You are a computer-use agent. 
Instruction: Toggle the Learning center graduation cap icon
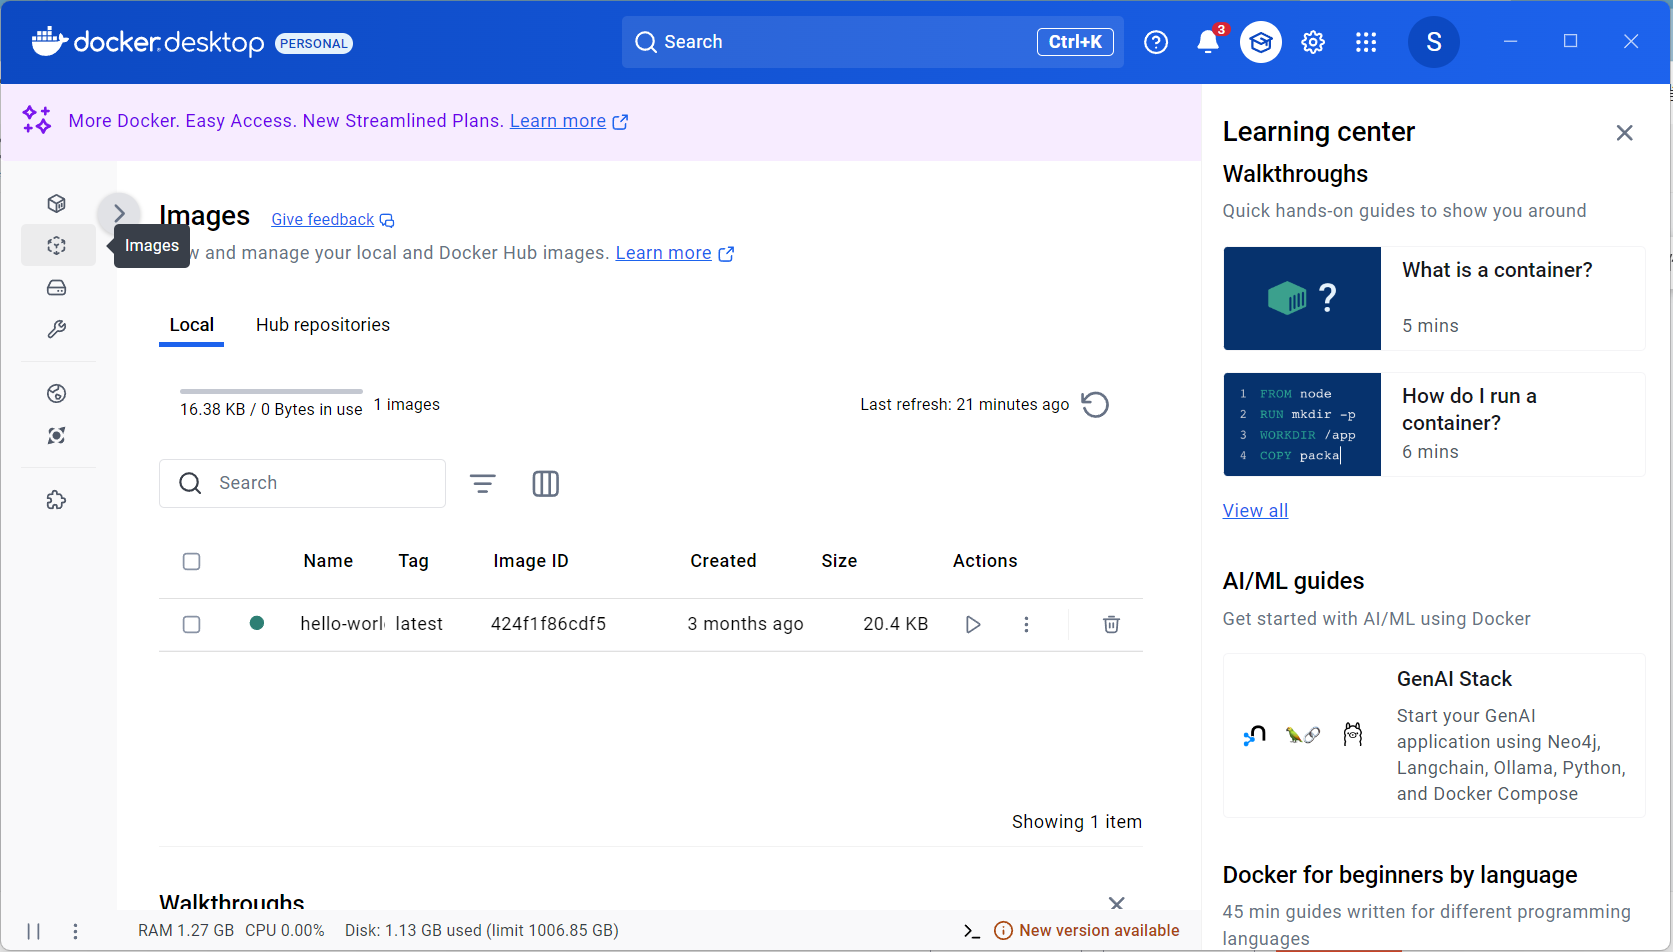(x=1261, y=42)
